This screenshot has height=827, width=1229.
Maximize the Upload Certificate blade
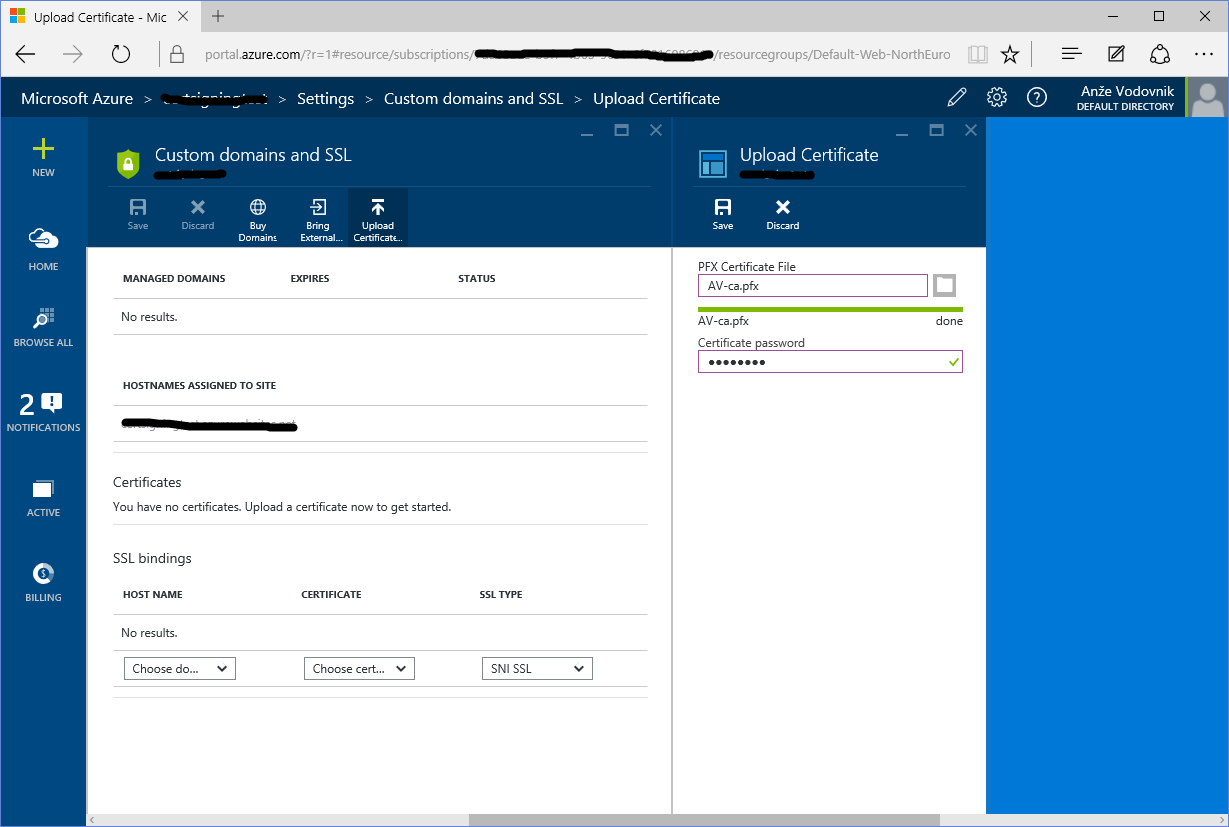pyautogui.click(x=936, y=130)
